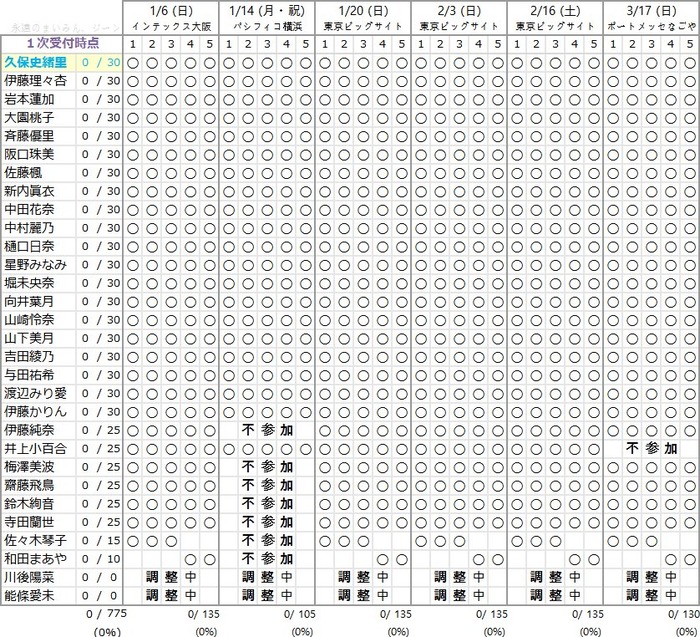
Task: Click the name 和田まあや
Action: click(36, 559)
